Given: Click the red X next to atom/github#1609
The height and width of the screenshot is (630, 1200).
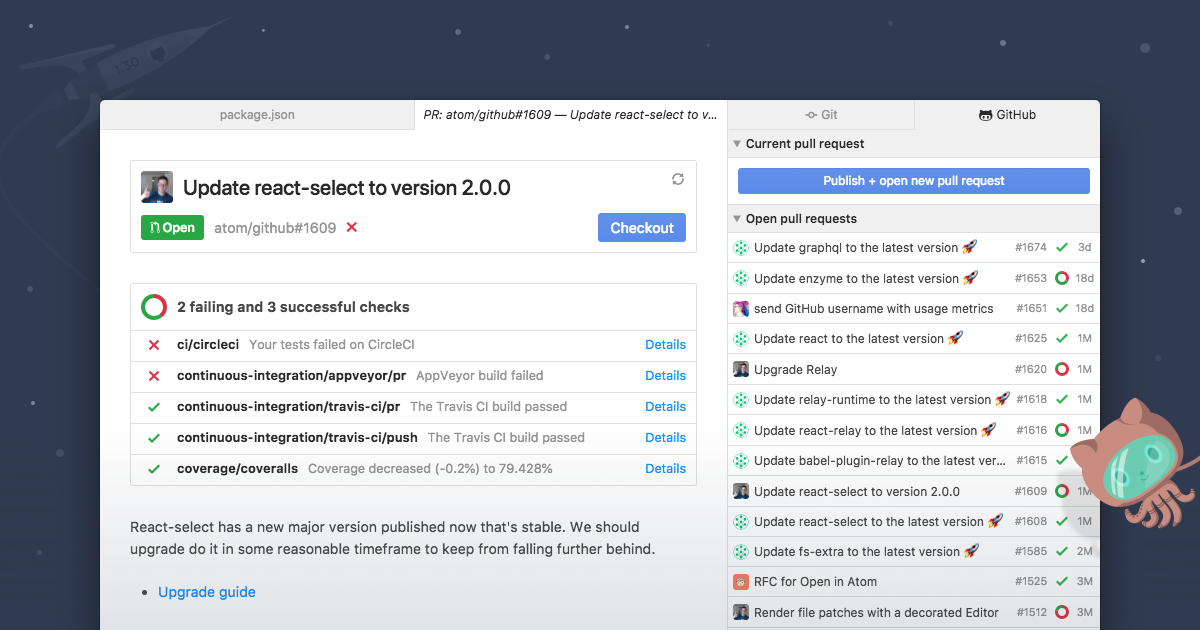Looking at the screenshot, I should [351, 227].
